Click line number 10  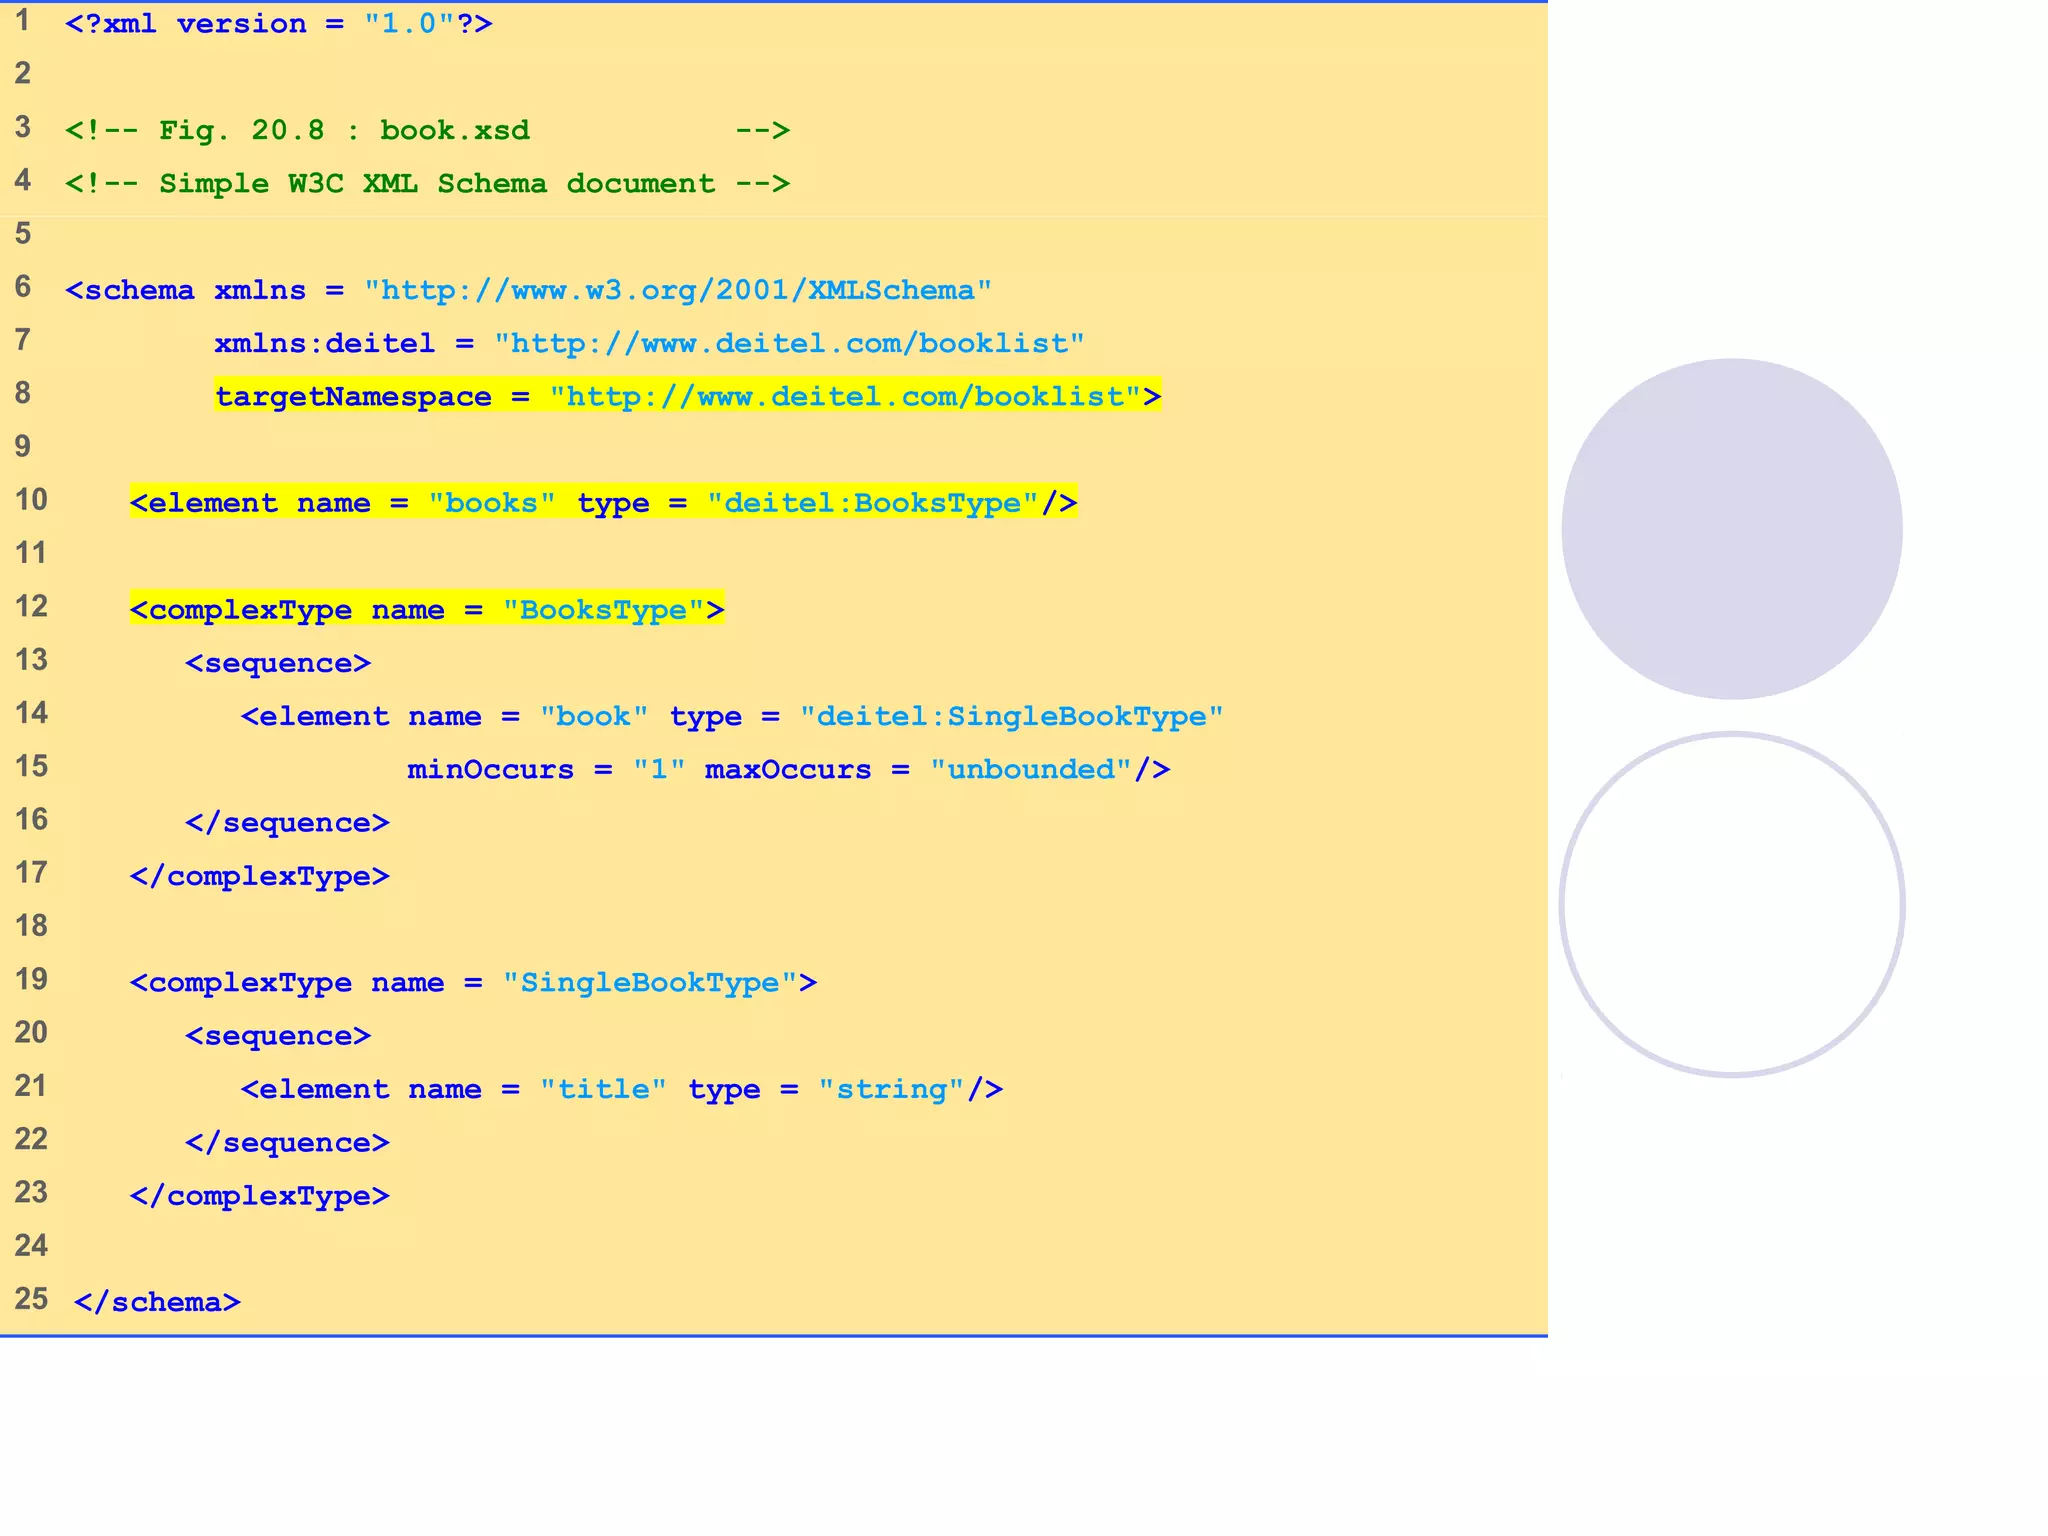(31, 500)
